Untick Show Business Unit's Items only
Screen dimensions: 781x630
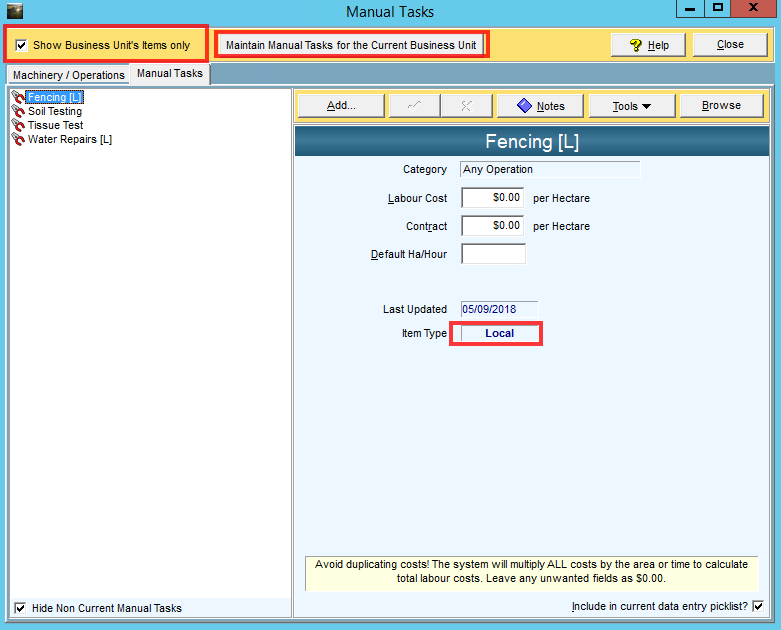[x=21, y=45]
